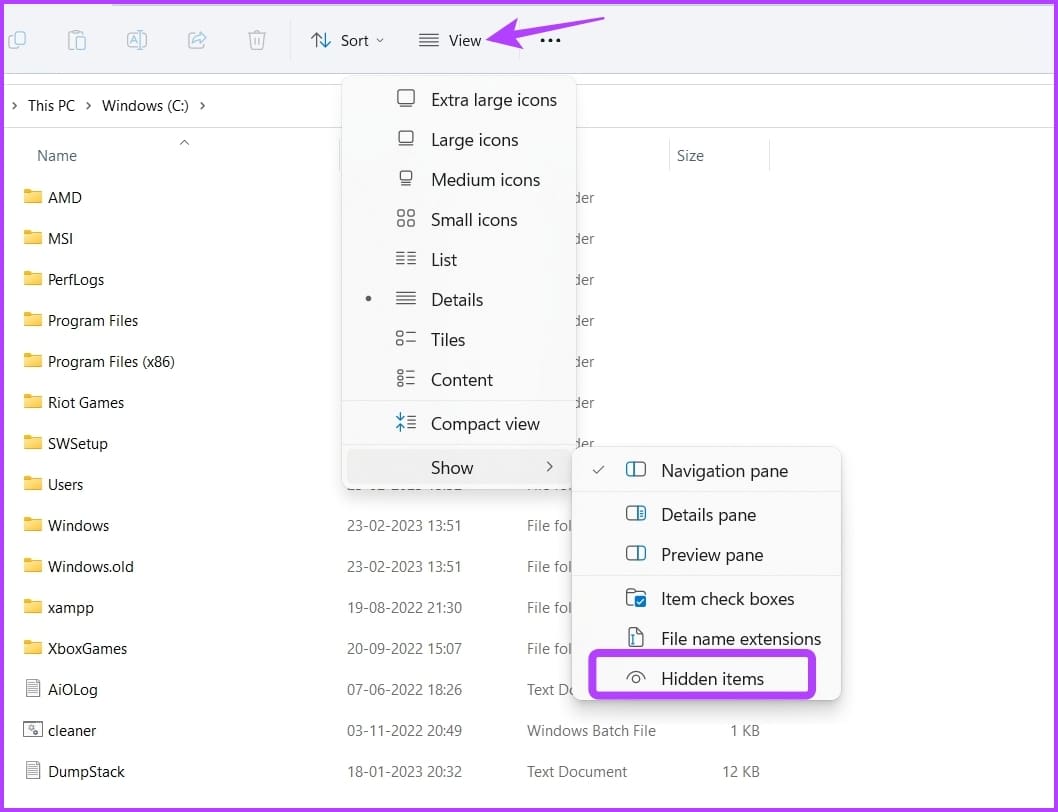This screenshot has width=1058, height=812.
Task: Switch to List view
Action: coord(459,259)
